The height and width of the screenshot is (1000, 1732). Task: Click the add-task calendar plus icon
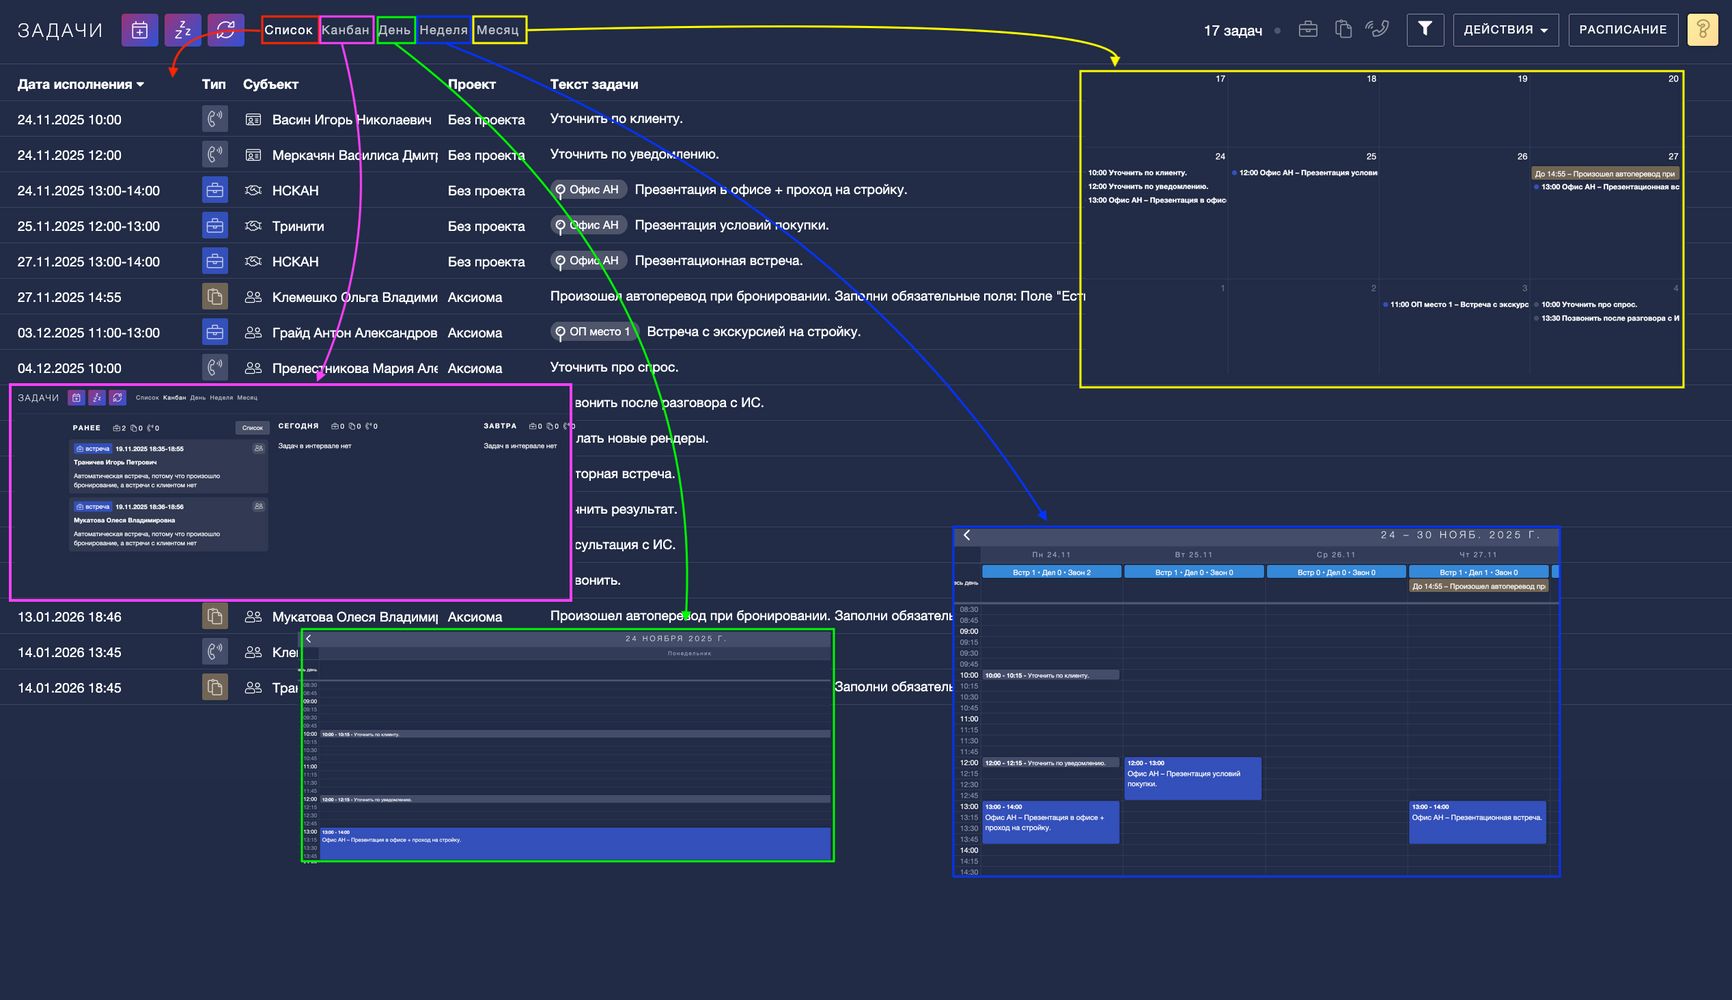pos(140,30)
